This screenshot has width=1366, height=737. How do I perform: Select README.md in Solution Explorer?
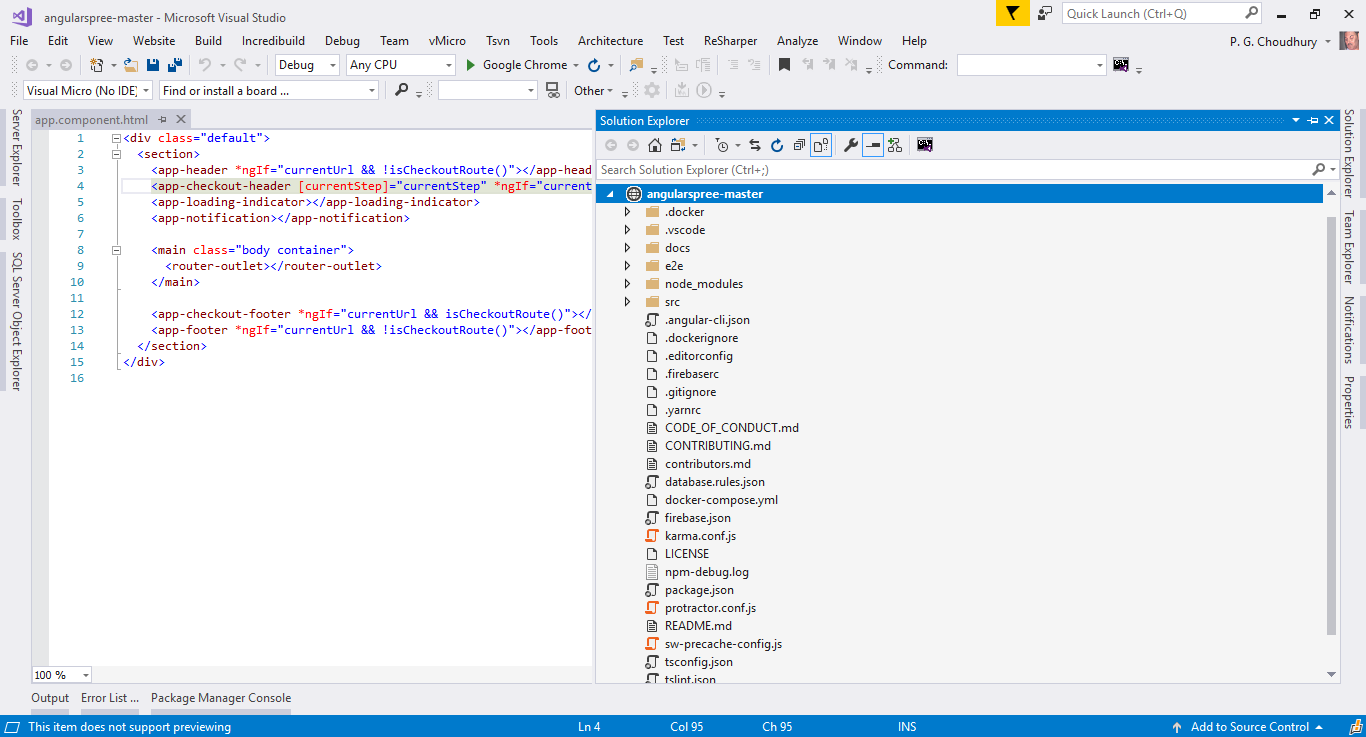[x=698, y=626]
